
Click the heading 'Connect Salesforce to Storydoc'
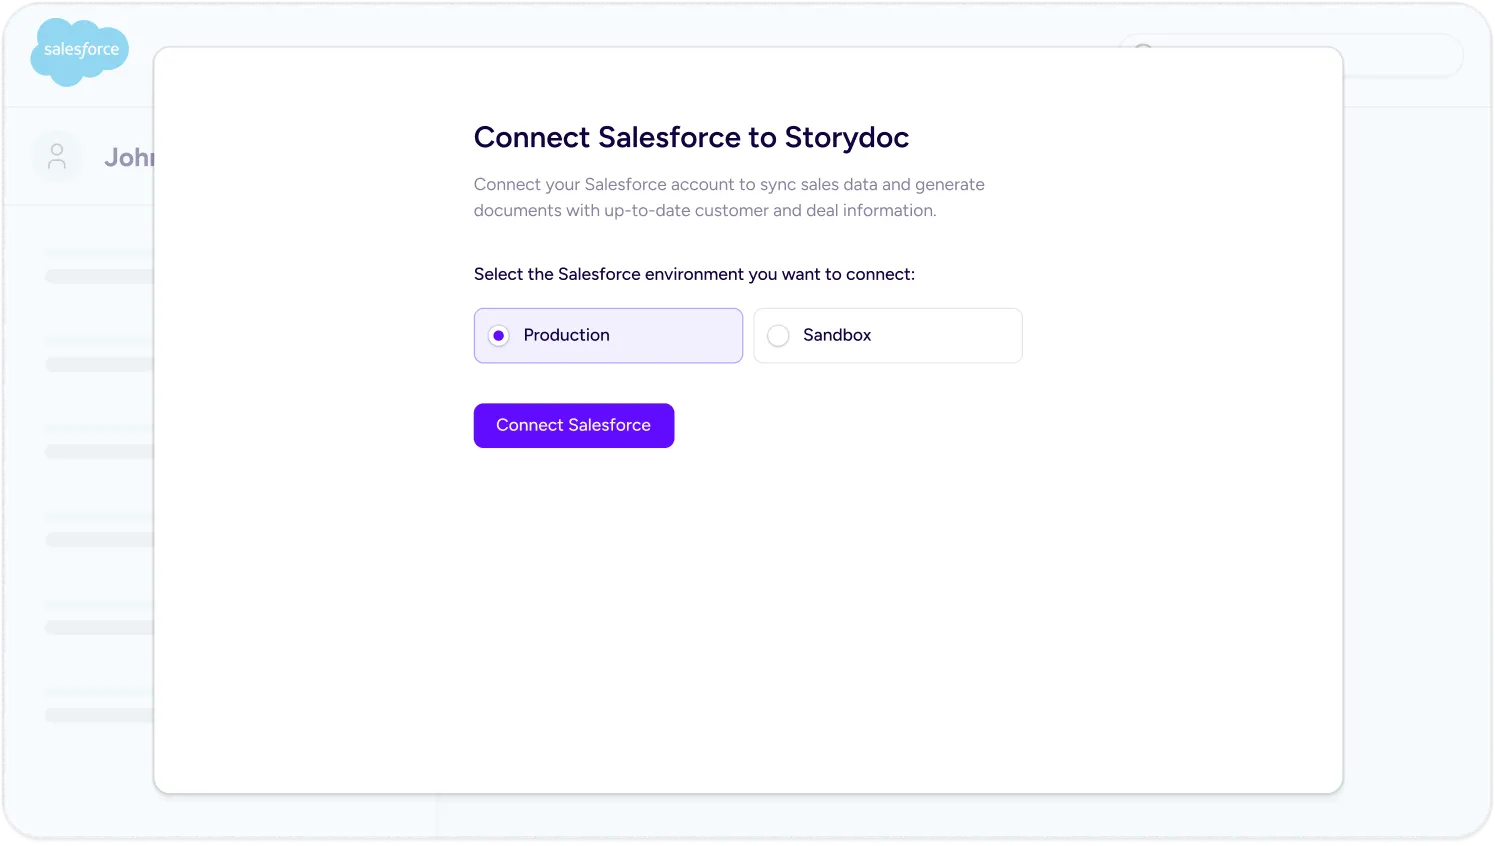pos(691,137)
